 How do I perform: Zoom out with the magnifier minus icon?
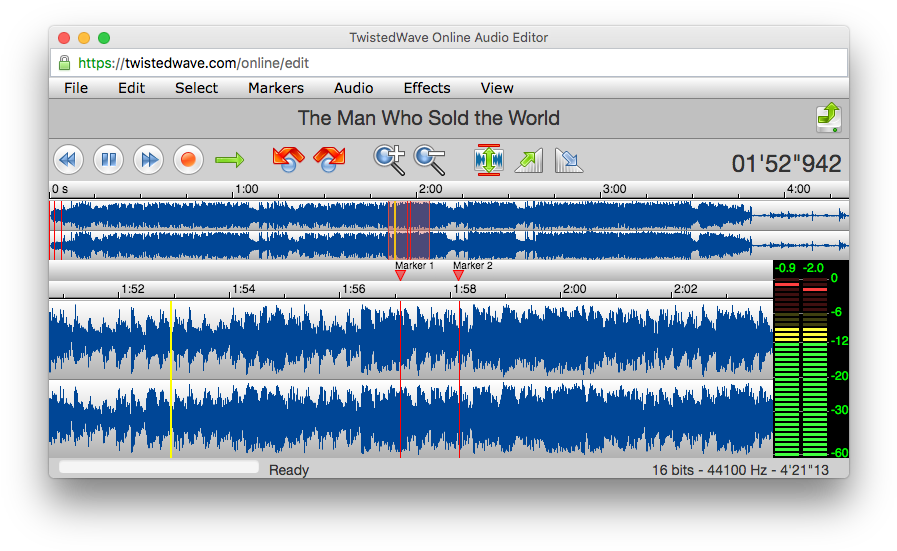430,160
